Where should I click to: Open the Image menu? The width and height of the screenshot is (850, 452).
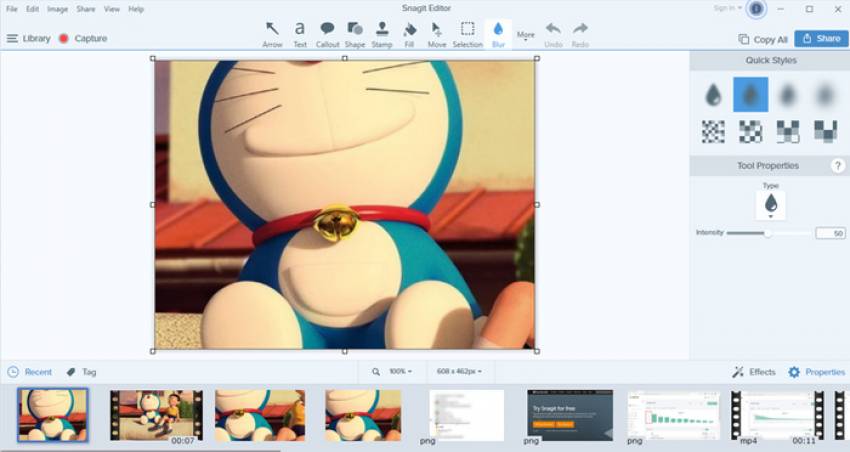58,9
